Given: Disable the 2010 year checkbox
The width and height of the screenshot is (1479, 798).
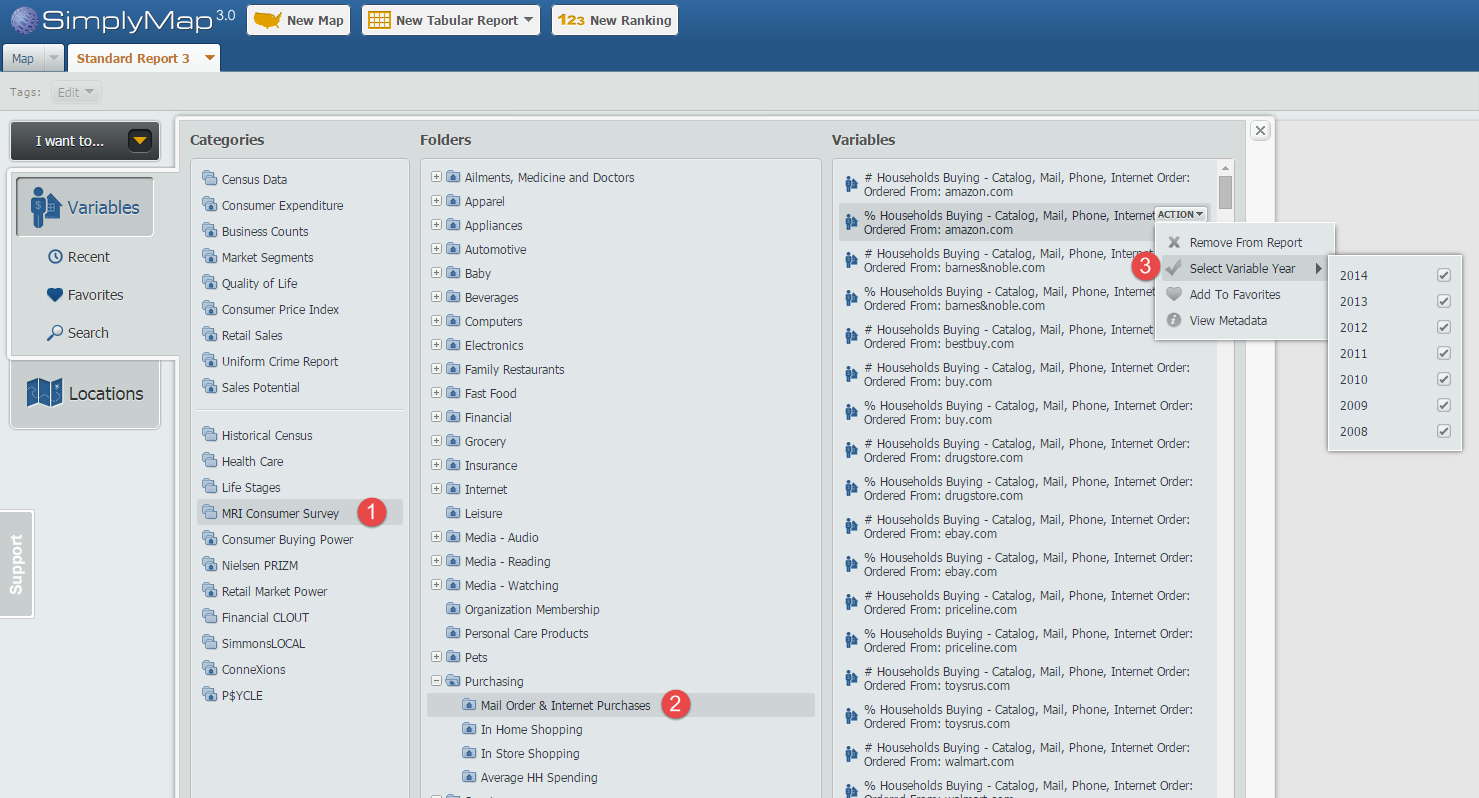Looking at the screenshot, I should click(1443, 379).
